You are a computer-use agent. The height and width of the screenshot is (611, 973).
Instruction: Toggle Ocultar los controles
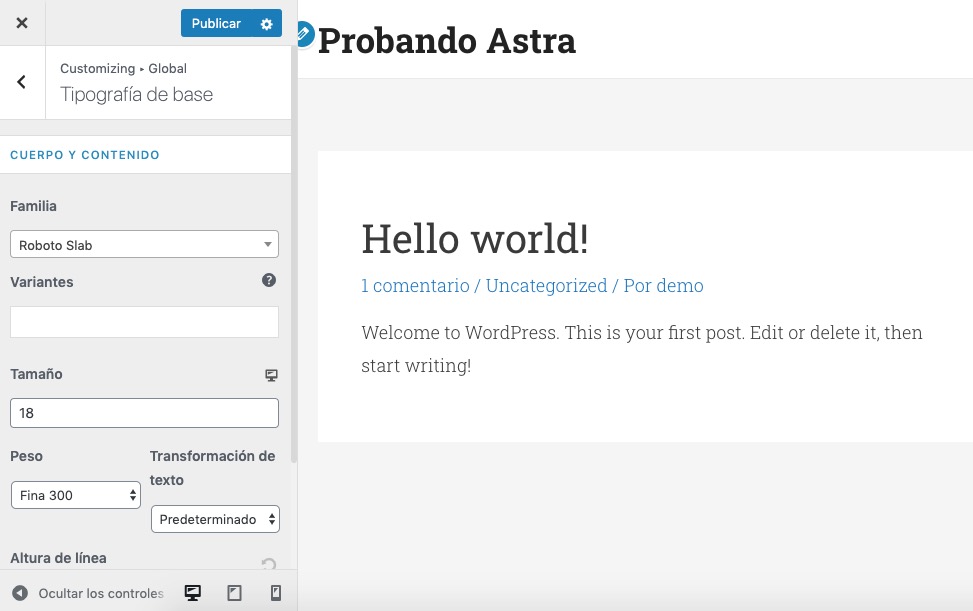click(x=100, y=592)
